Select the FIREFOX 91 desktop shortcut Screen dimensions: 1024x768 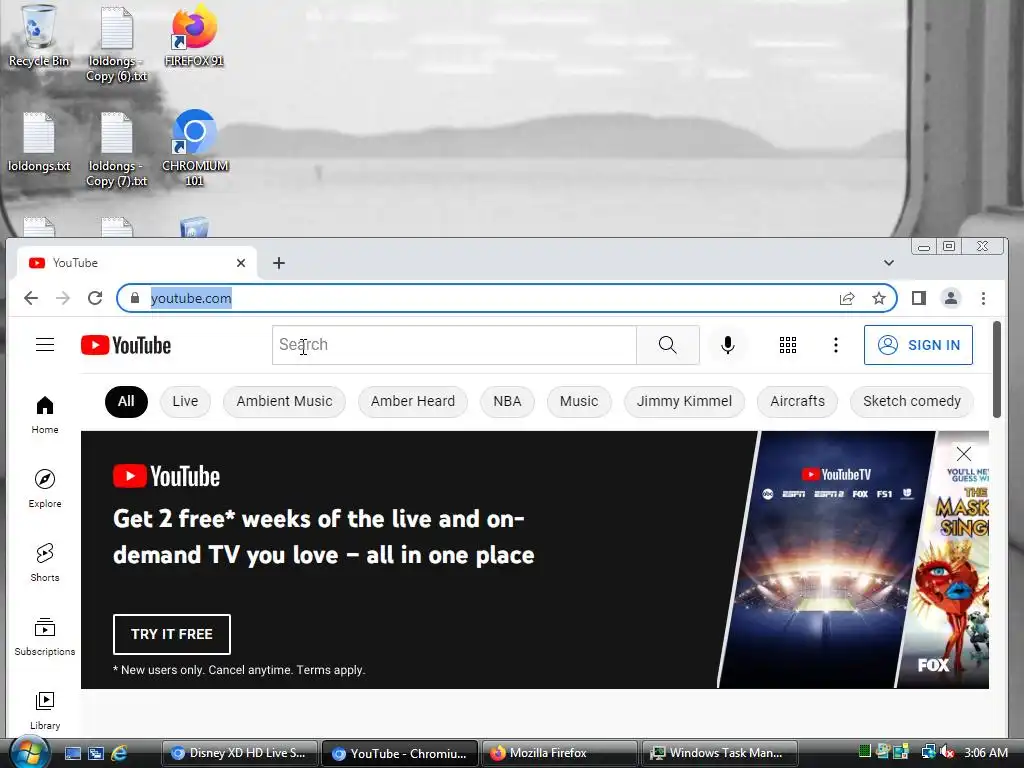click(194, 36)
